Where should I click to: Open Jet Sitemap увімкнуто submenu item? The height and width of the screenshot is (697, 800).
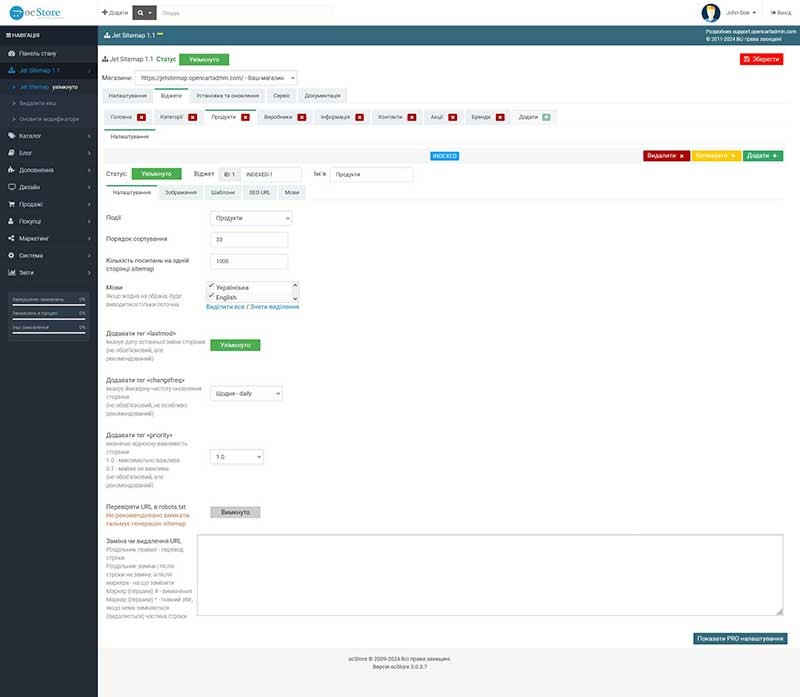click(48, 87)
